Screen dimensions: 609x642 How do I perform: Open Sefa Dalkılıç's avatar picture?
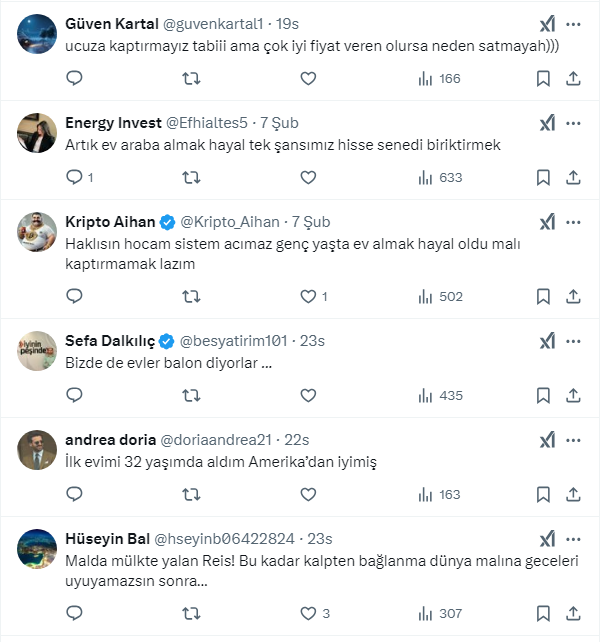pos(37,350)
